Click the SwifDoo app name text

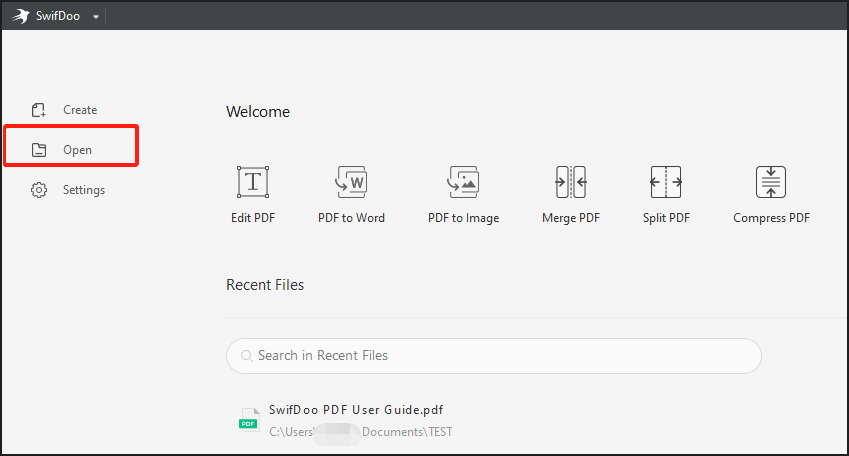coord(58,16)
